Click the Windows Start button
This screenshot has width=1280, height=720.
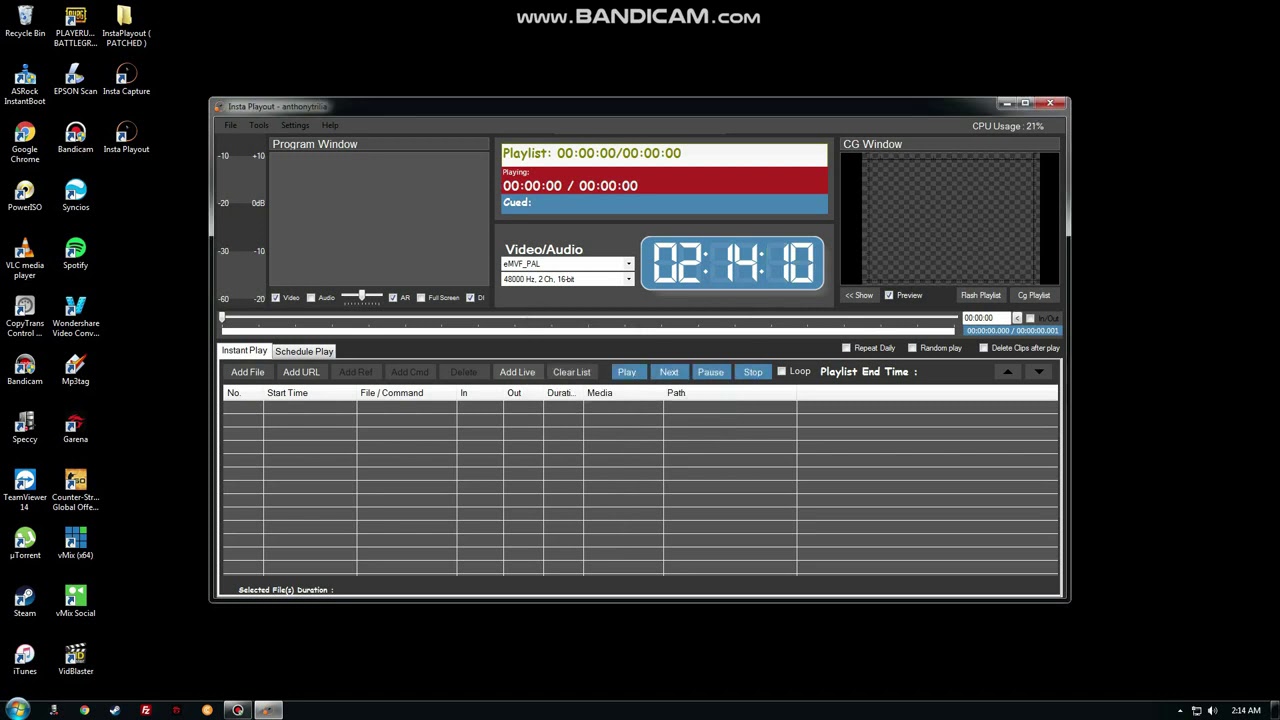point(17,710)
